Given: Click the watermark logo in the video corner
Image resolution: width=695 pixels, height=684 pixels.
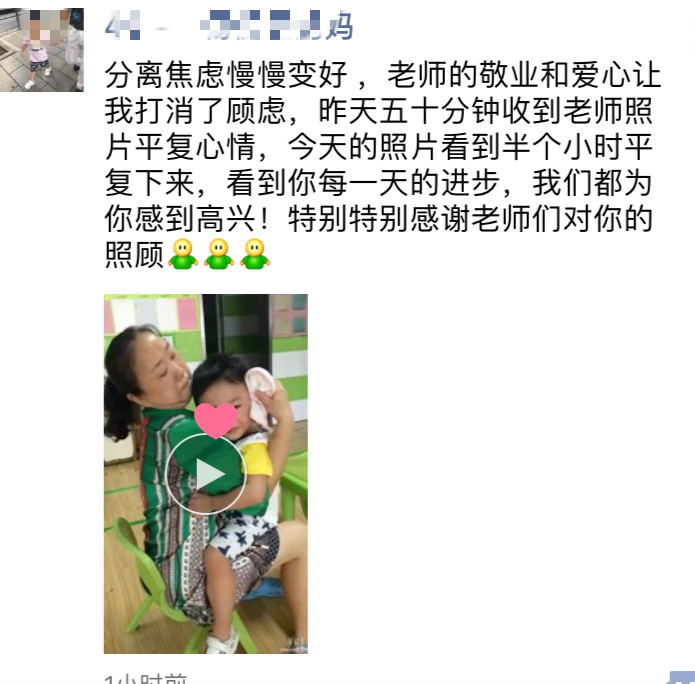Looking at the screenshot, I should [294, 644].
